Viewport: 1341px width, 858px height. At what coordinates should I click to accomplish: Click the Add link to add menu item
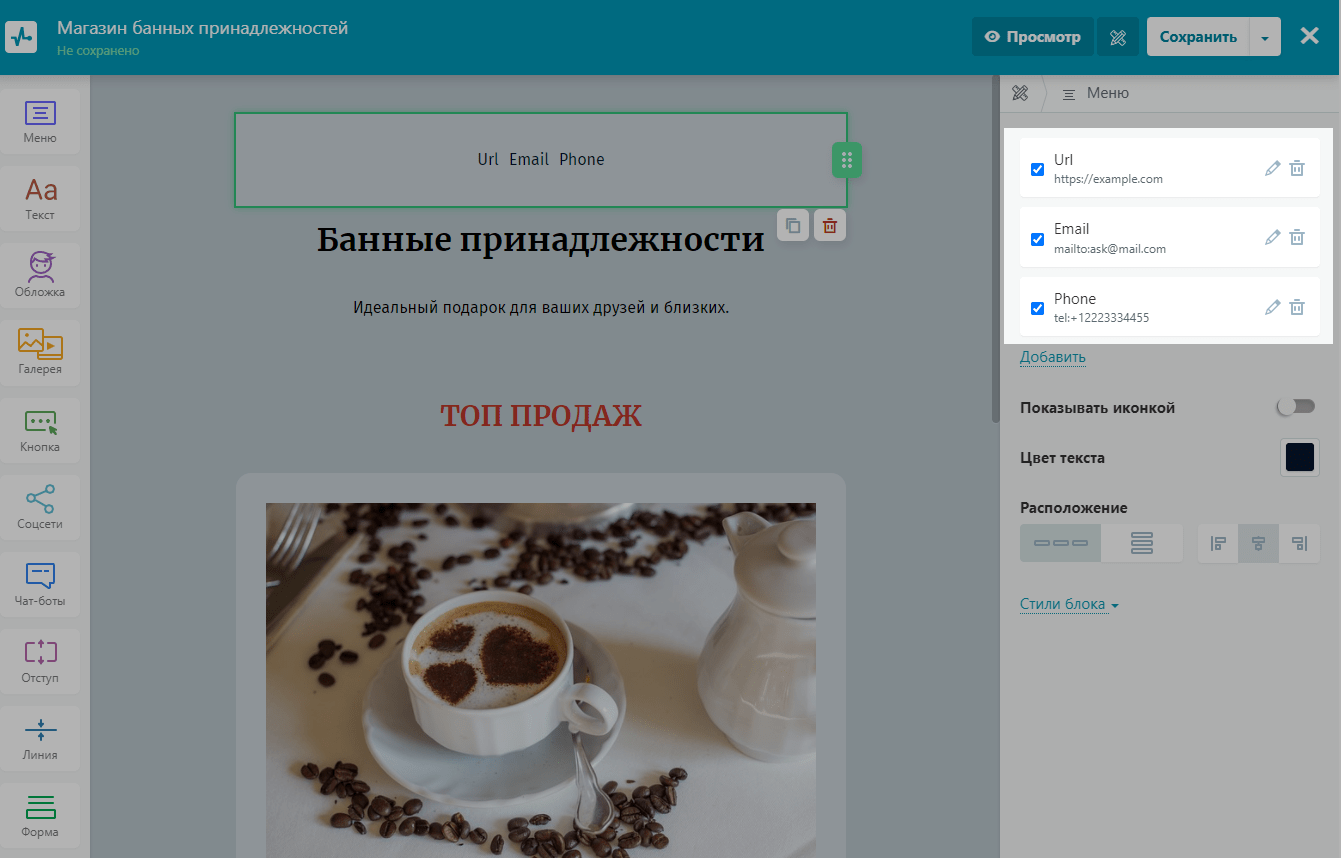coord(1052,357)
